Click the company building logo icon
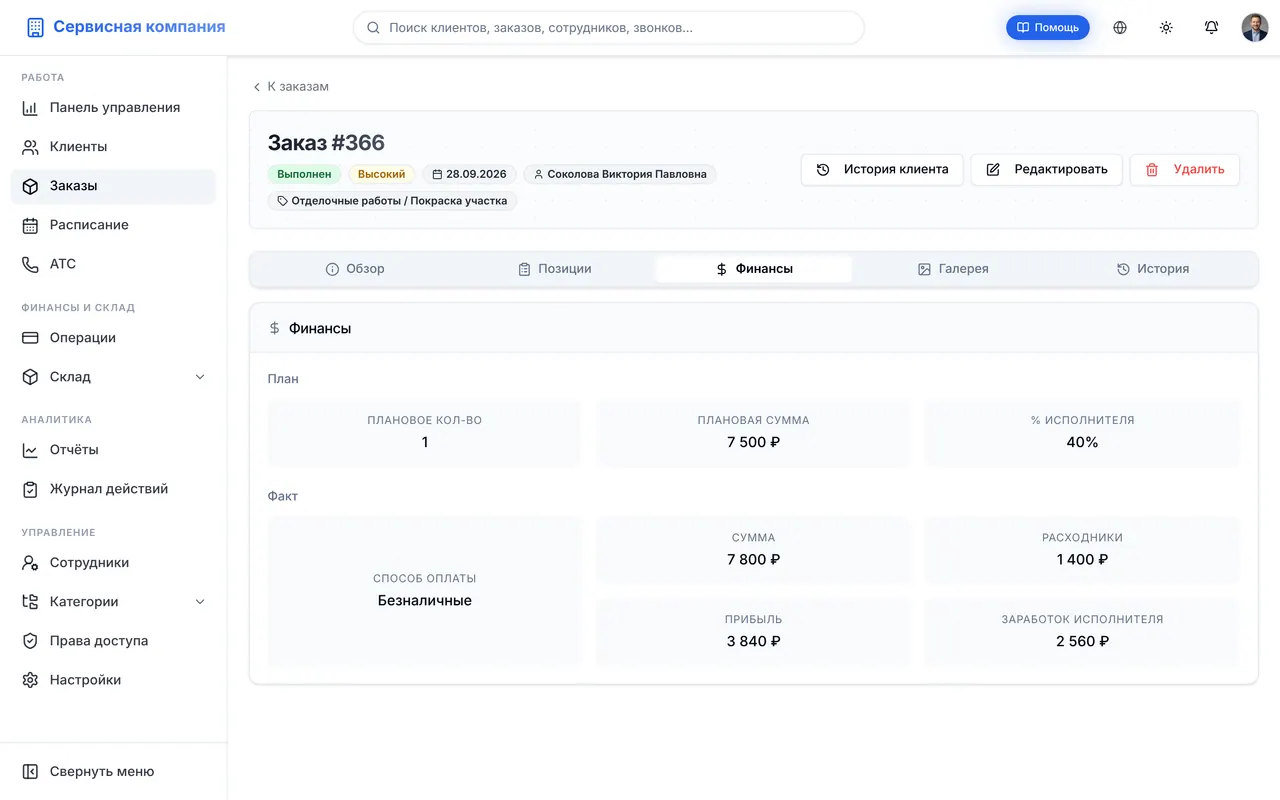The width and height of the screenshot is (1280, 800). (x=35, y=28)
